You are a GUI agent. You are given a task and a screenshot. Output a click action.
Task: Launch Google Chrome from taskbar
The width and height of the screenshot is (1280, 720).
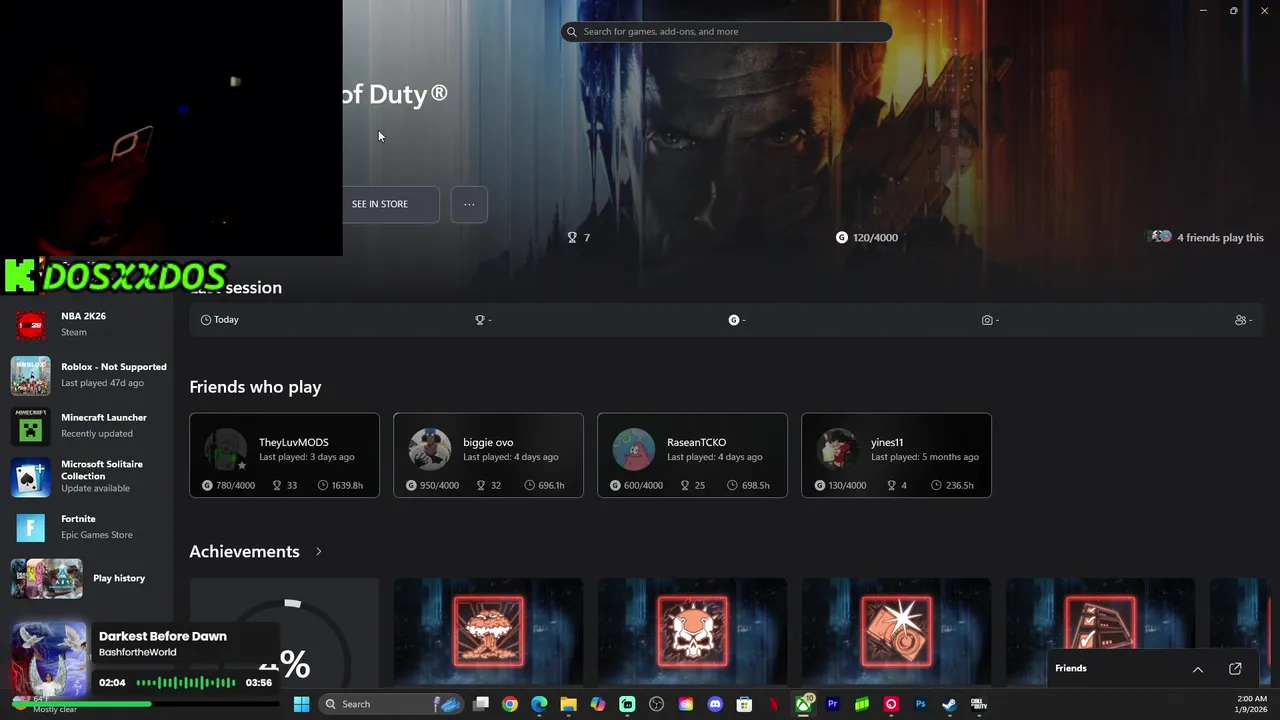click(x=510, y=704)
